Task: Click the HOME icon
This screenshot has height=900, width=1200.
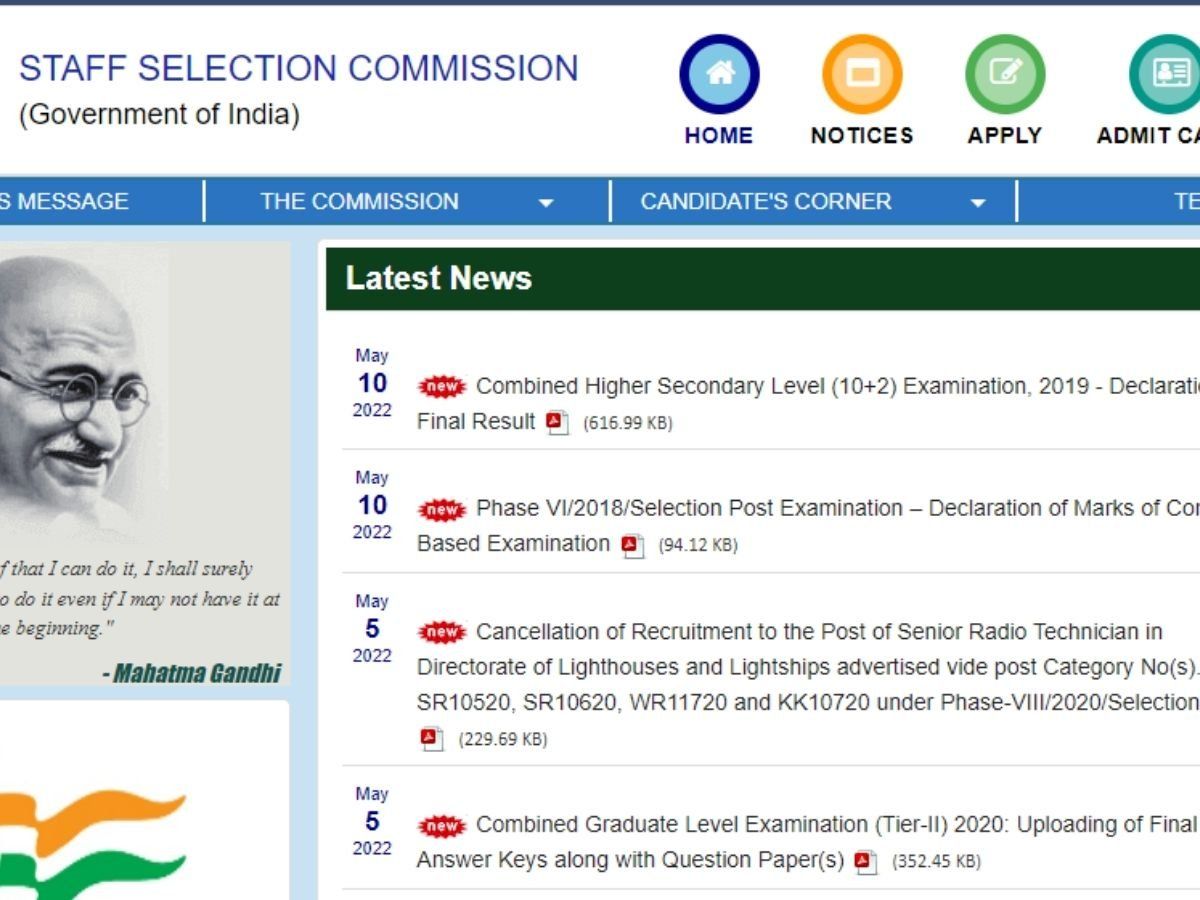Action: point(719,73)
